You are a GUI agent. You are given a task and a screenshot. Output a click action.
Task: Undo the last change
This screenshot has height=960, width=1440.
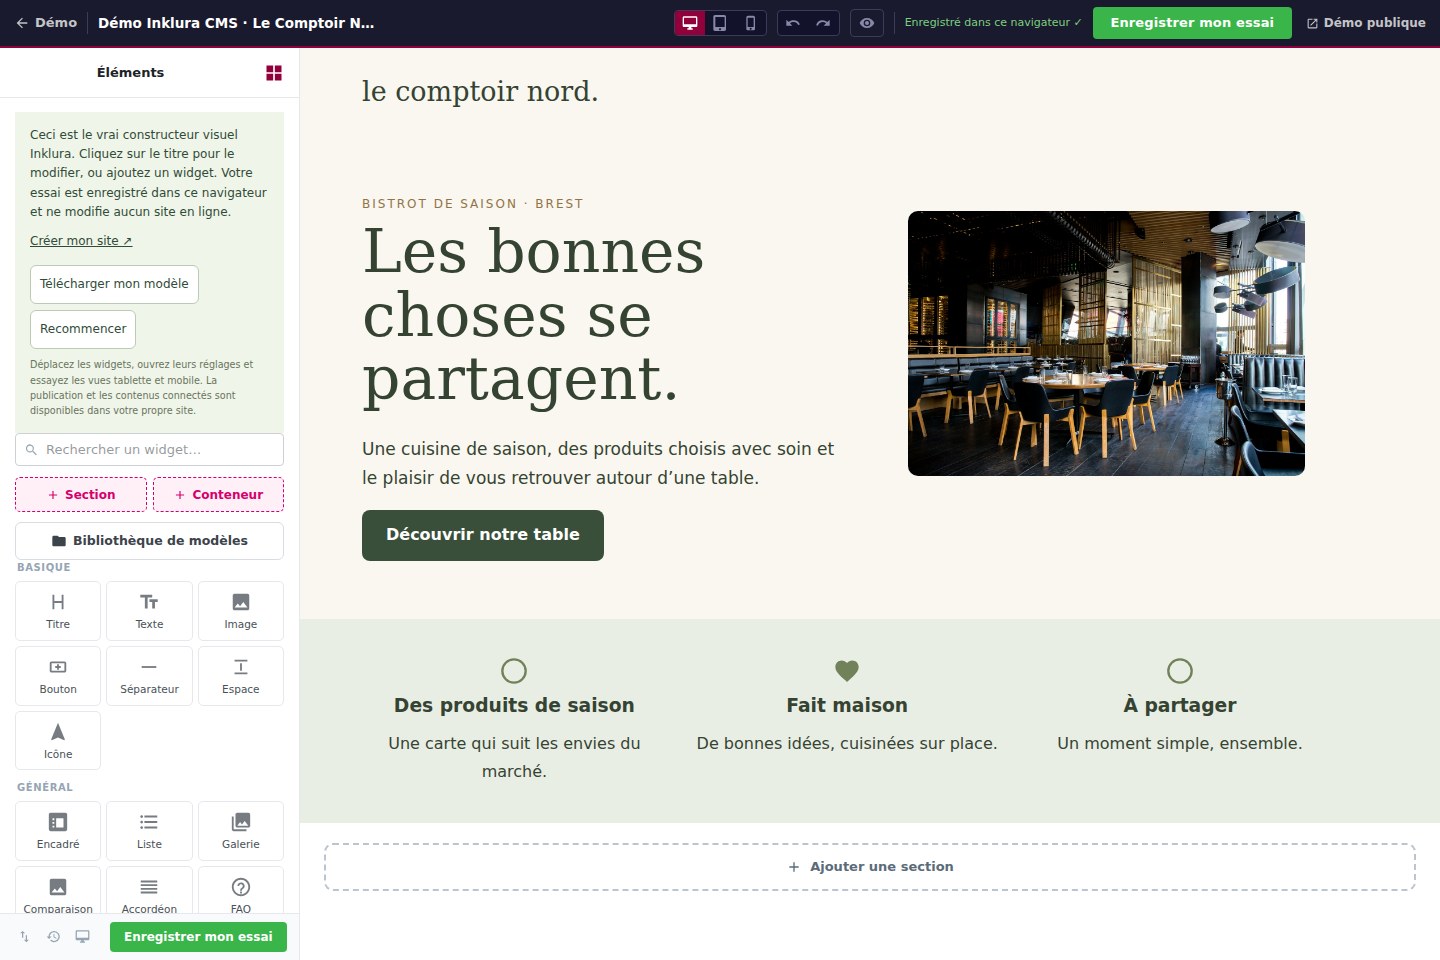[793, 23]
